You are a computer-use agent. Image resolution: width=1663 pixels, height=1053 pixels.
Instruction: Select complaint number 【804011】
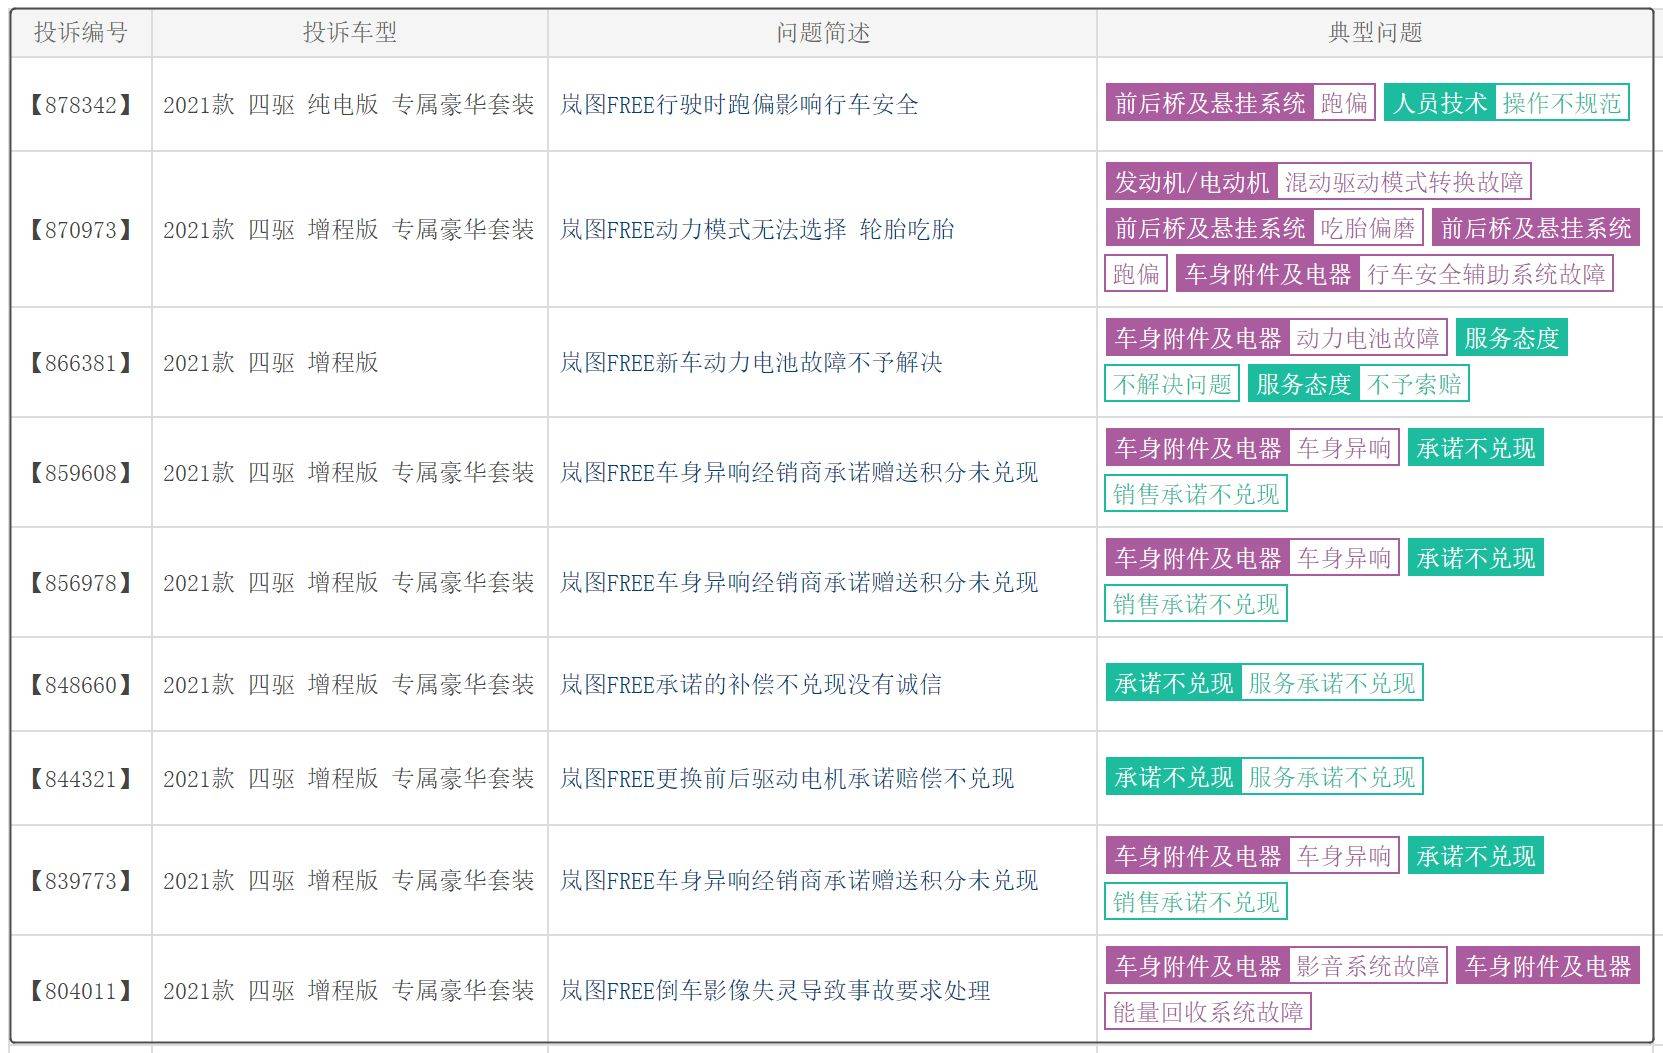[81, 990]
